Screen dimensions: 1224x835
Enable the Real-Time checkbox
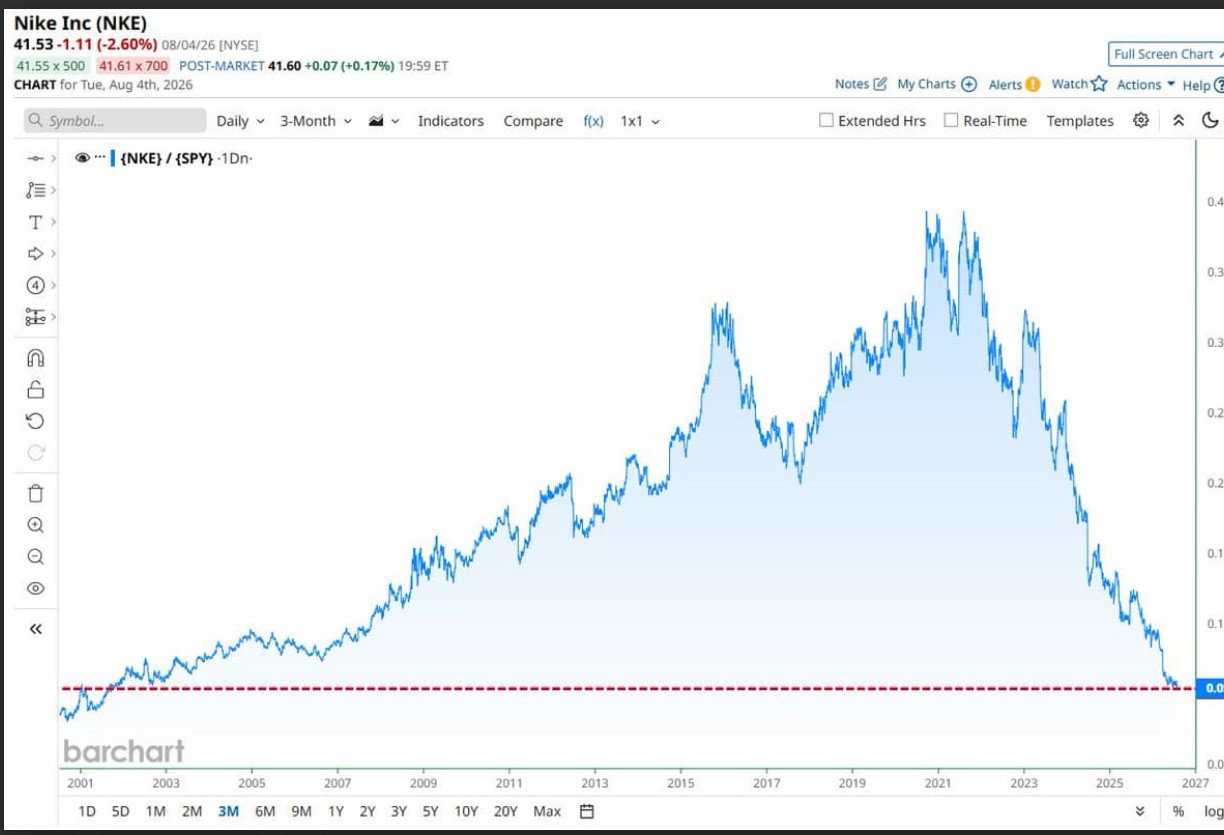point(951,121)
